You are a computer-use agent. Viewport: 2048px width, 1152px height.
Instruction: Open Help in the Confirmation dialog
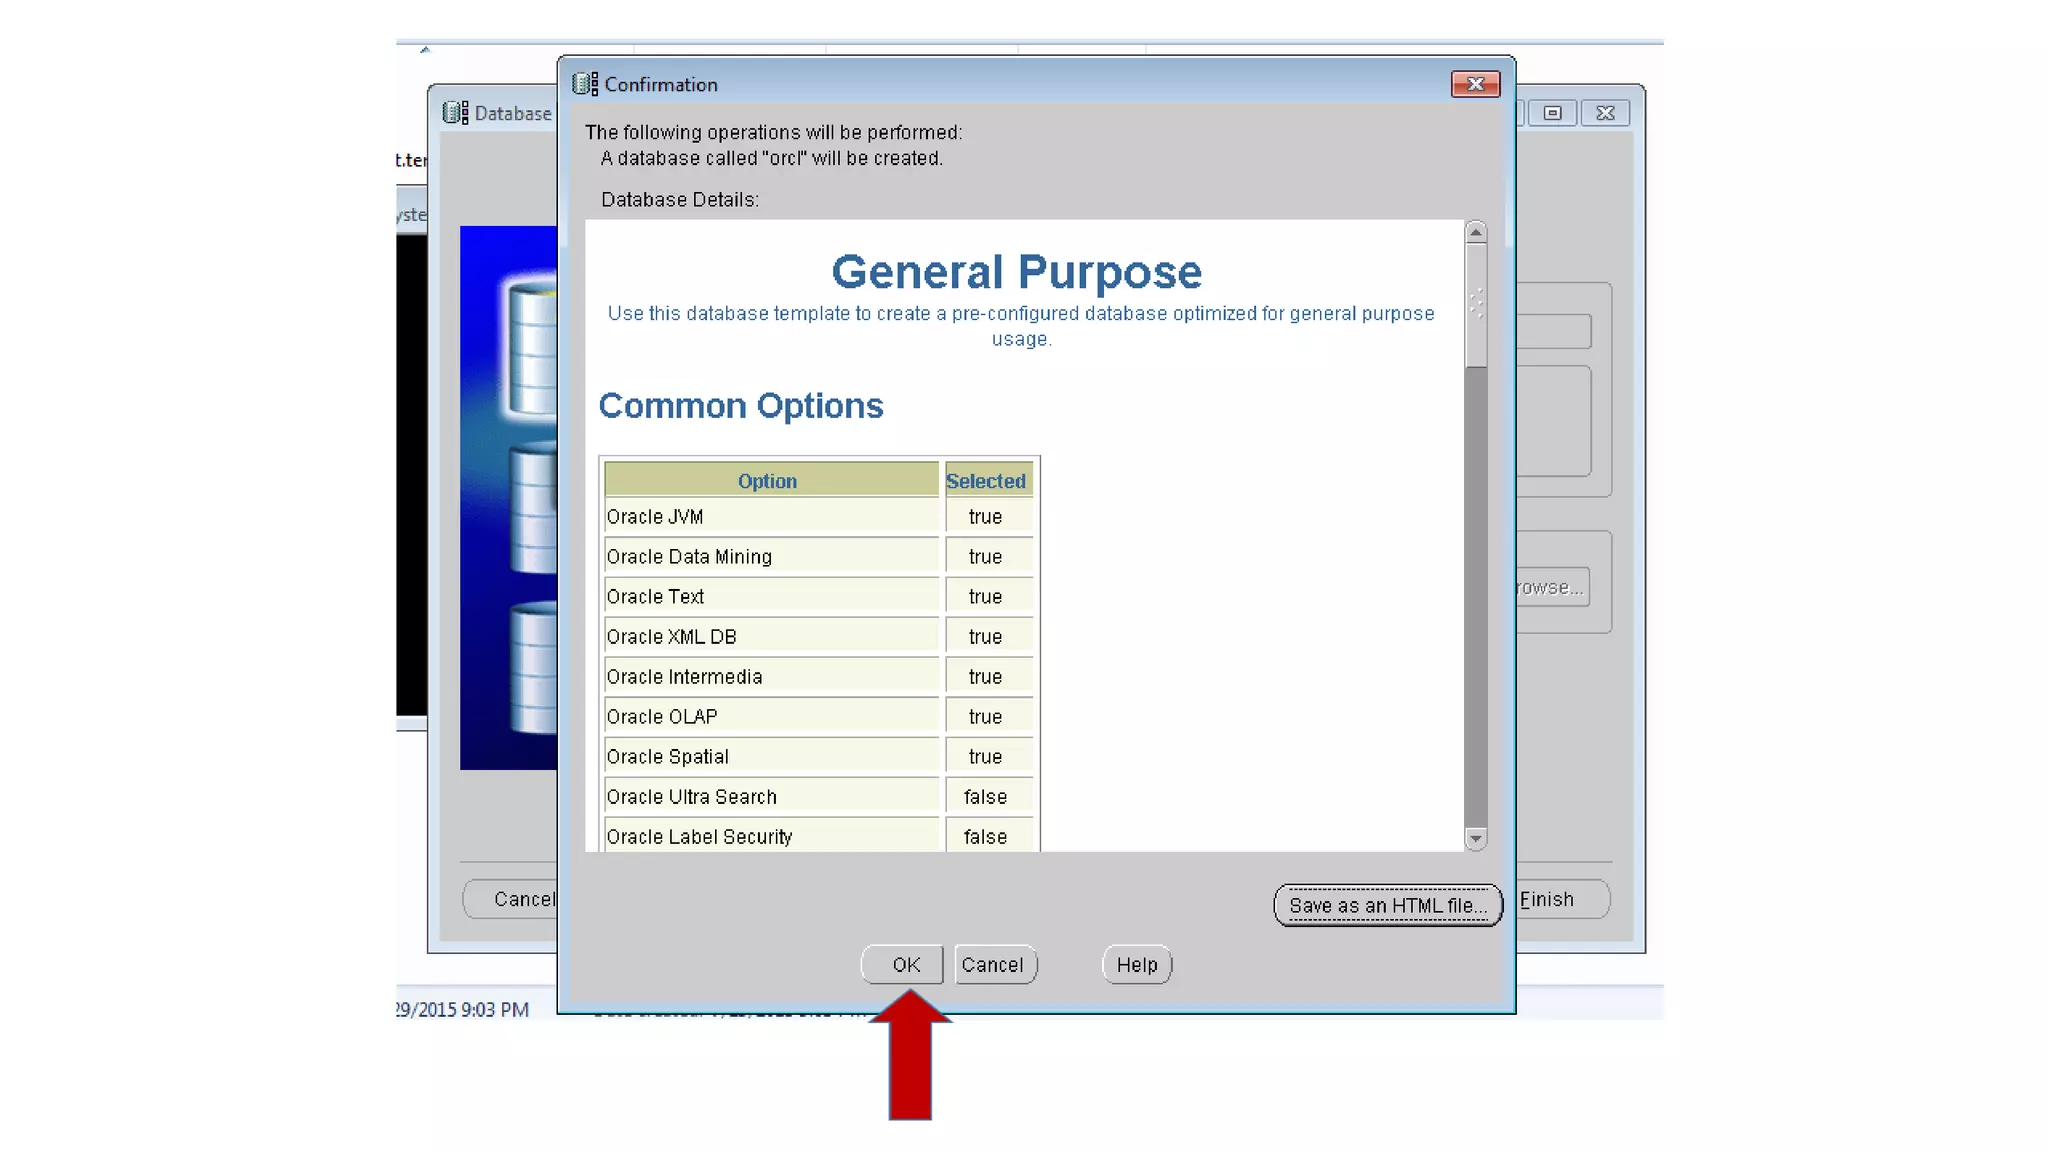pos(1136,965)
